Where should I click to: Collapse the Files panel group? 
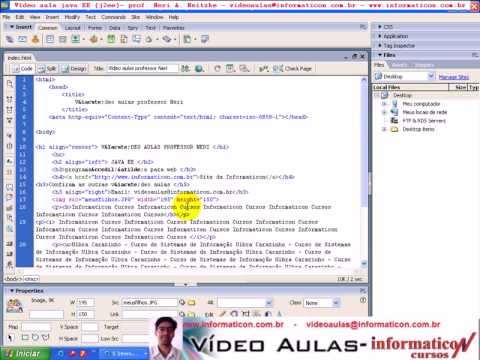pos(380,55)
